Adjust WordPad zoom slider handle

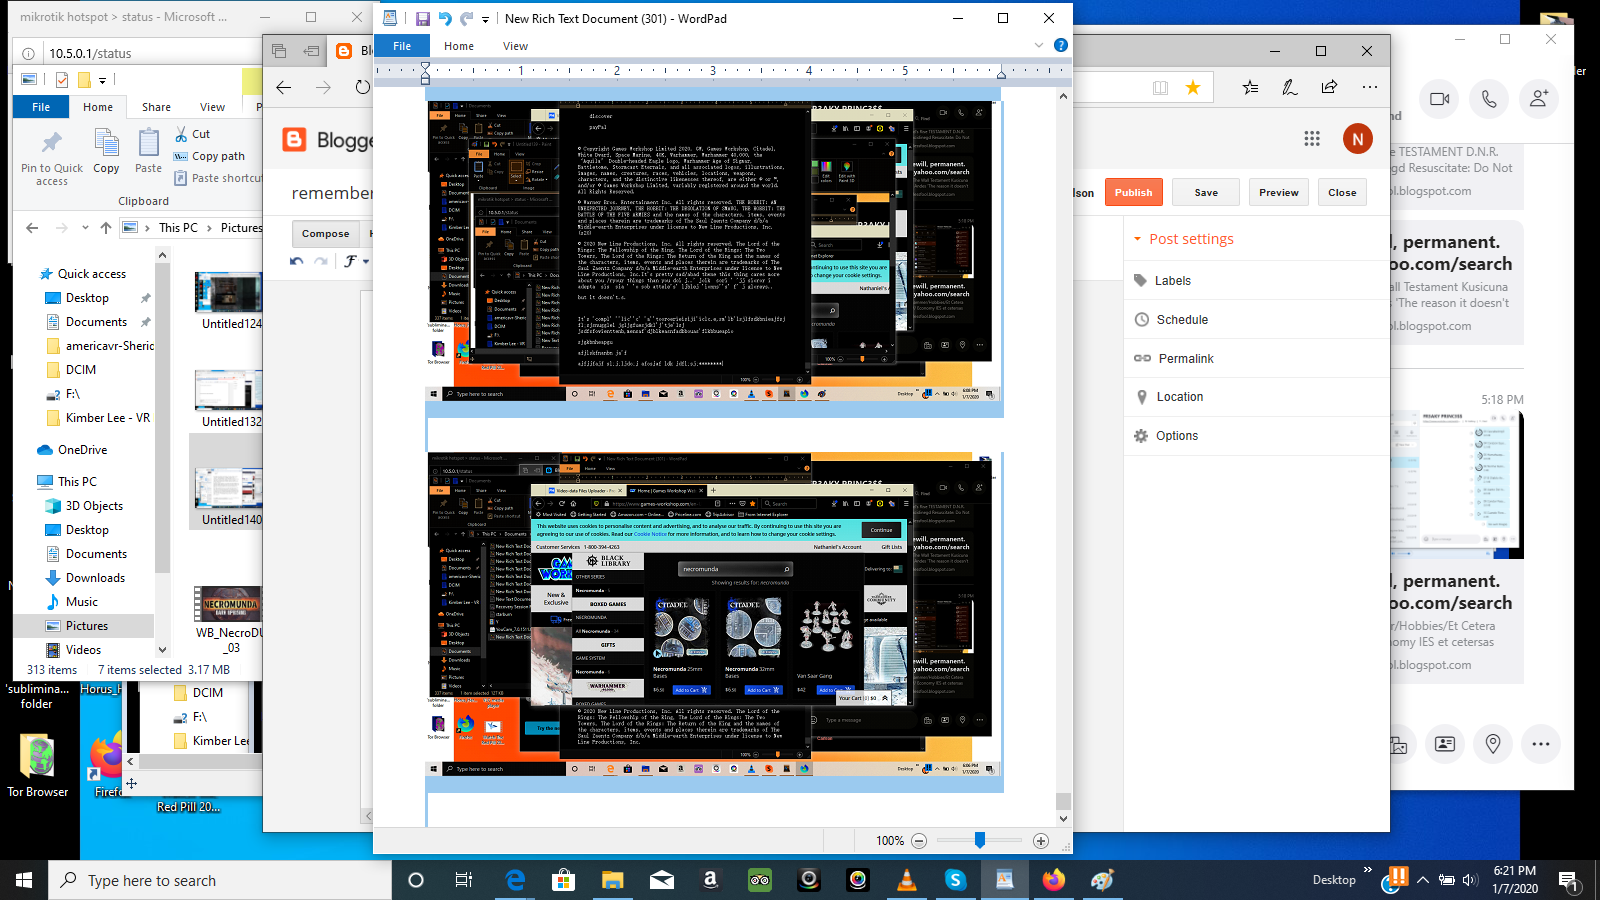click(x=980, y=840)
